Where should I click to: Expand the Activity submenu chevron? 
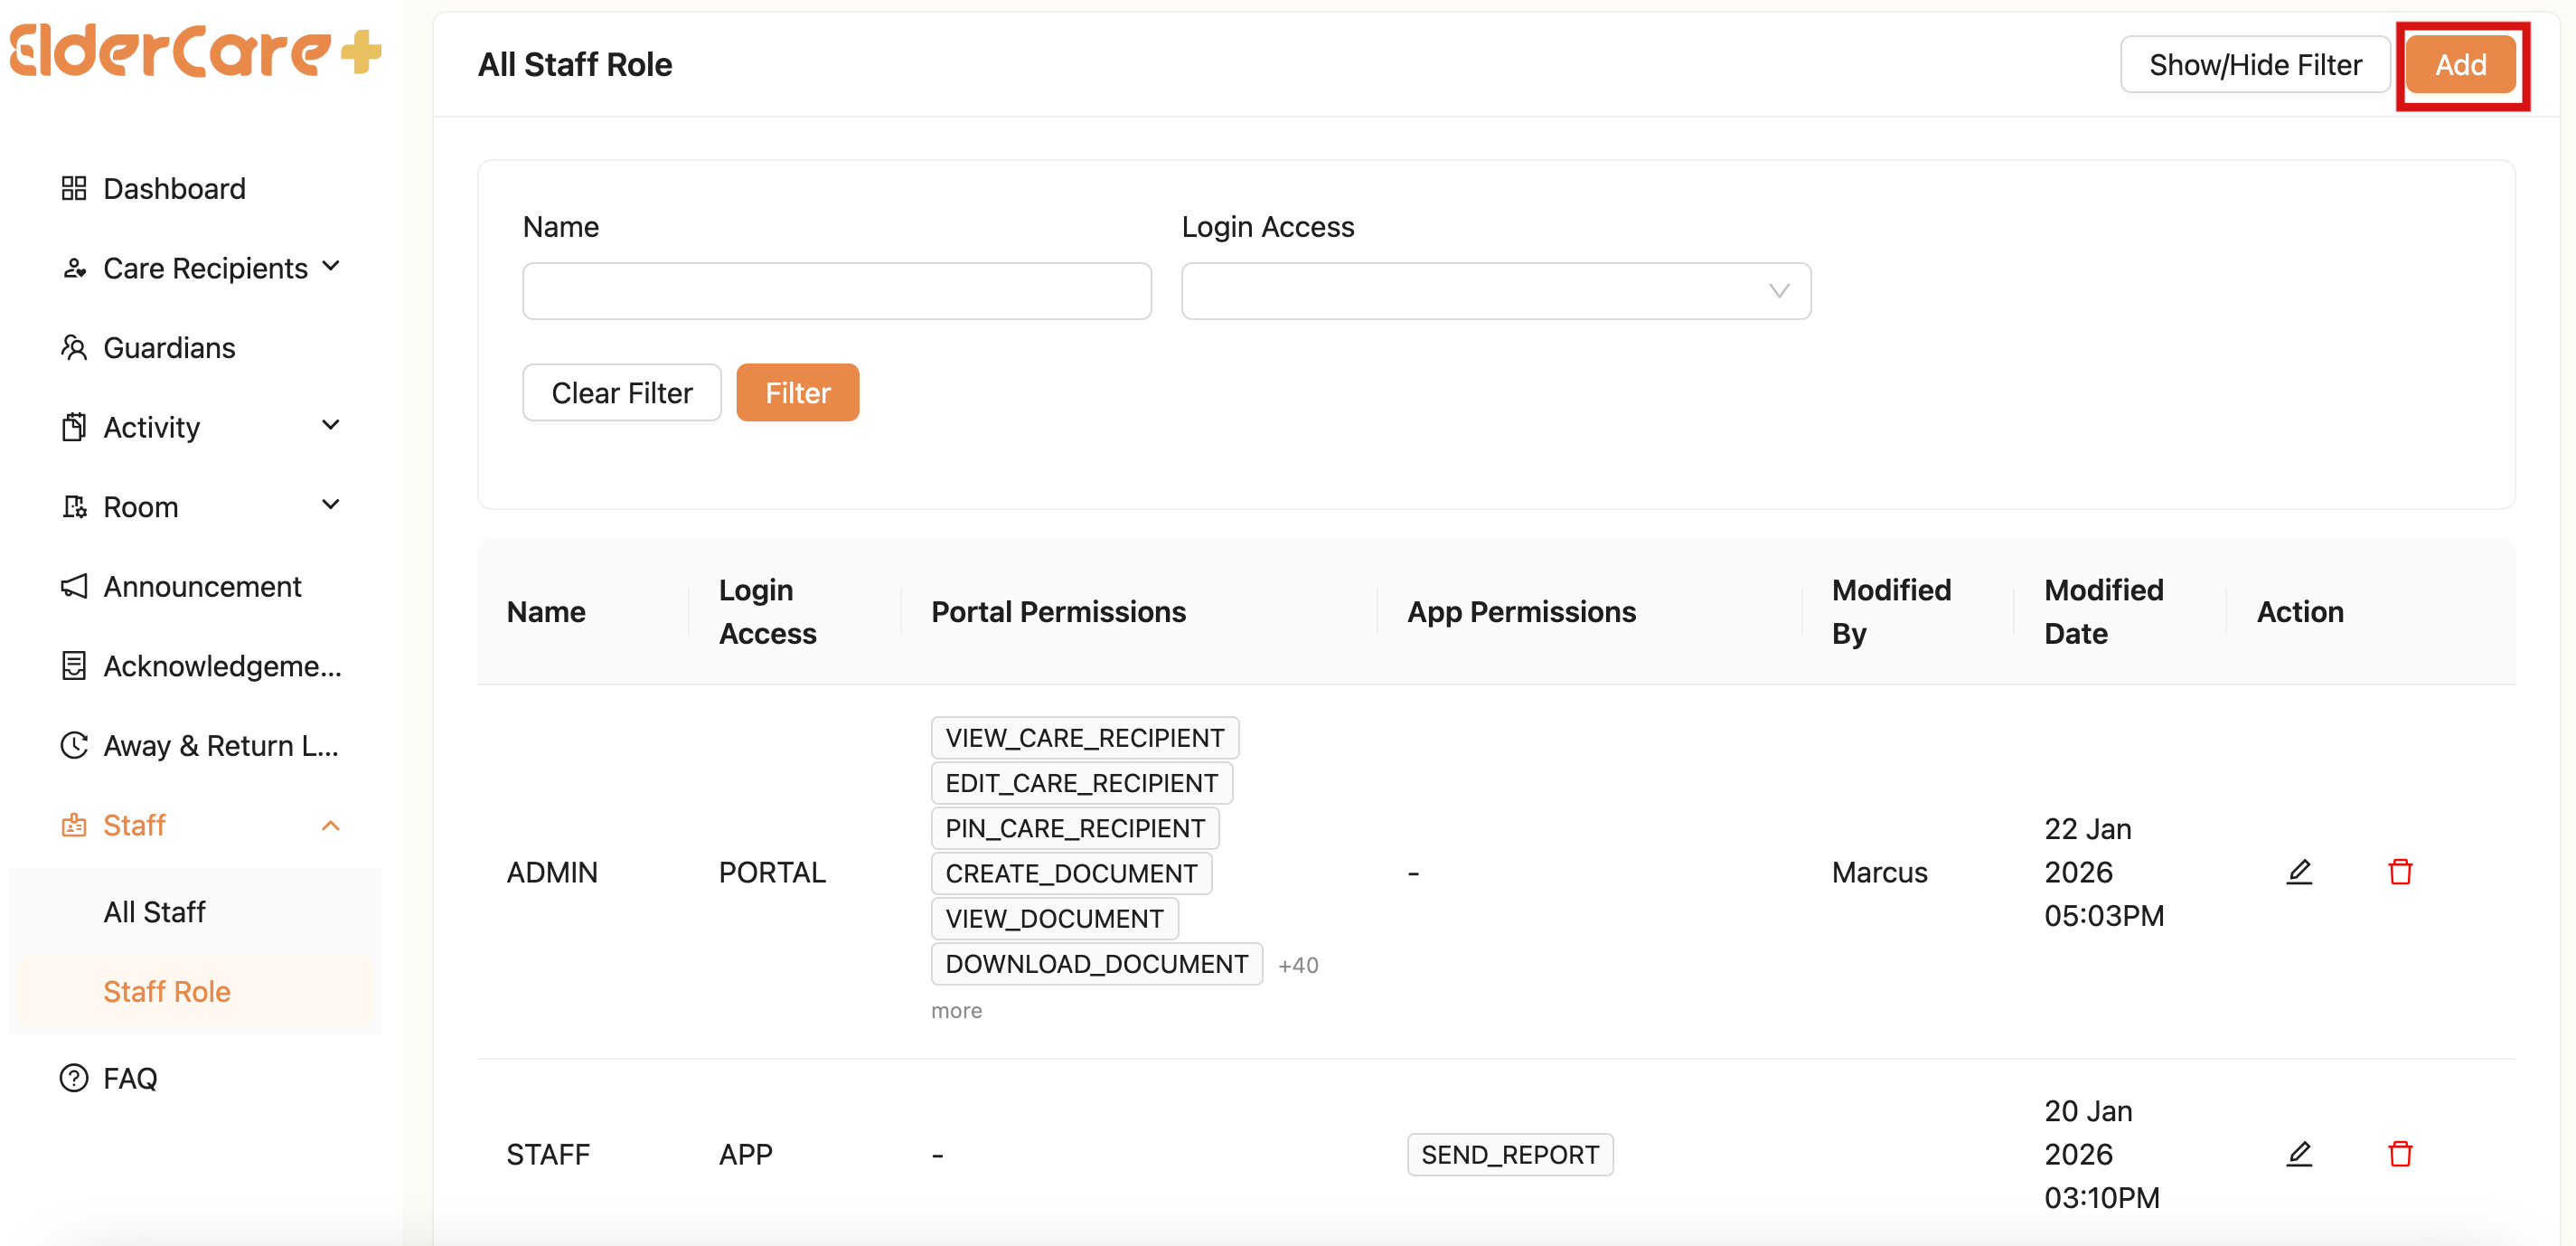[331, 425]
